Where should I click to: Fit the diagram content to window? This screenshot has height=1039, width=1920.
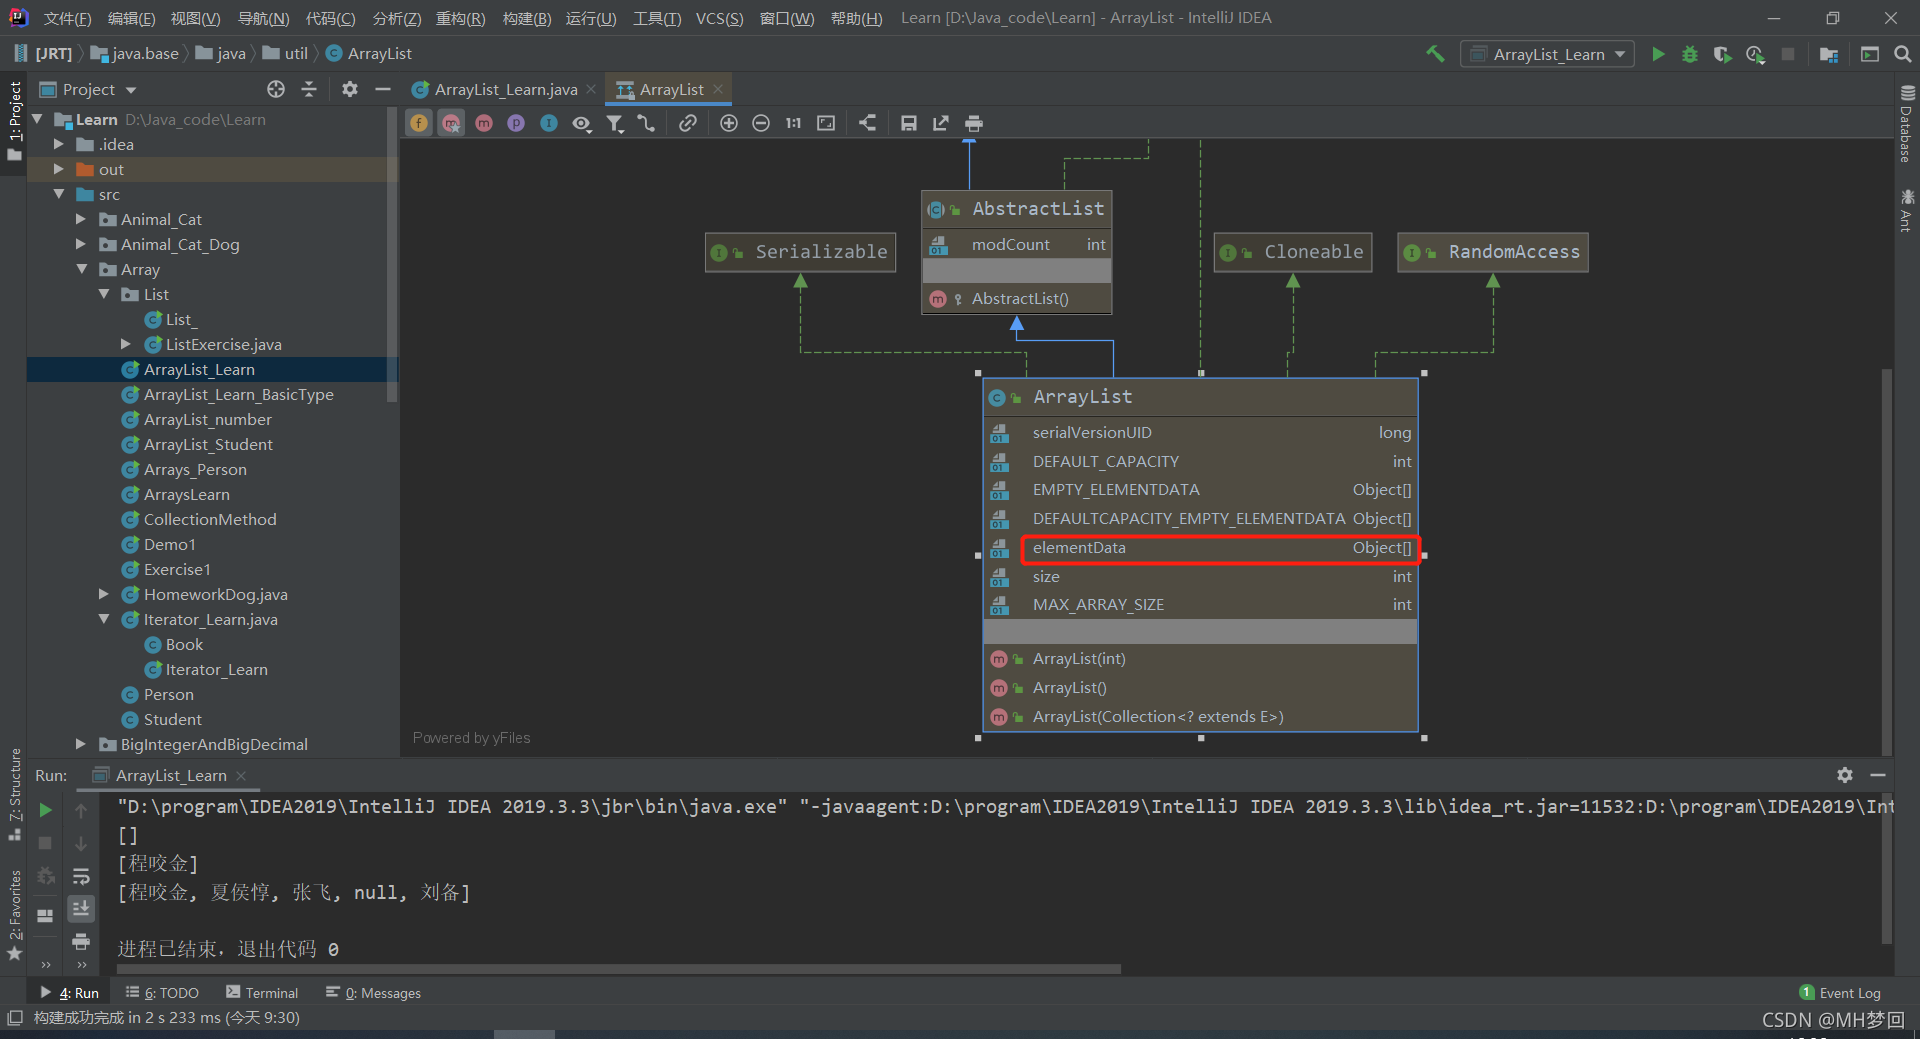coord(826,123)
